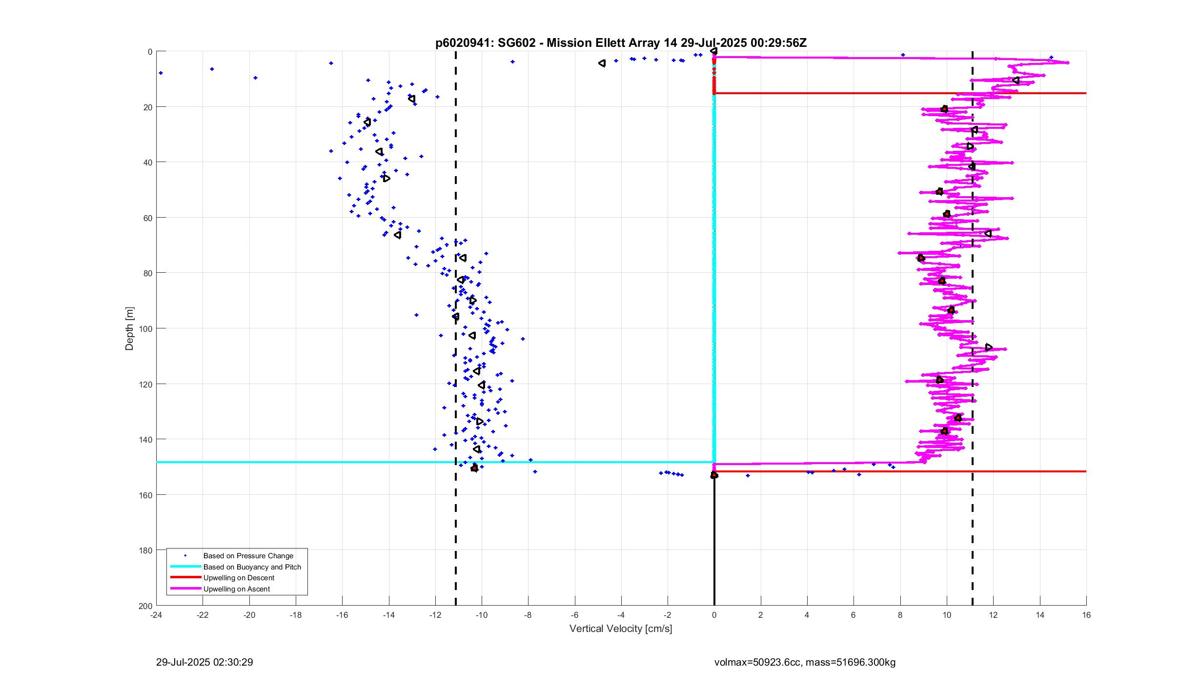1200x681 pixels.
Task: Click the x-axis tick label "14"
Action: [1040, 615]
